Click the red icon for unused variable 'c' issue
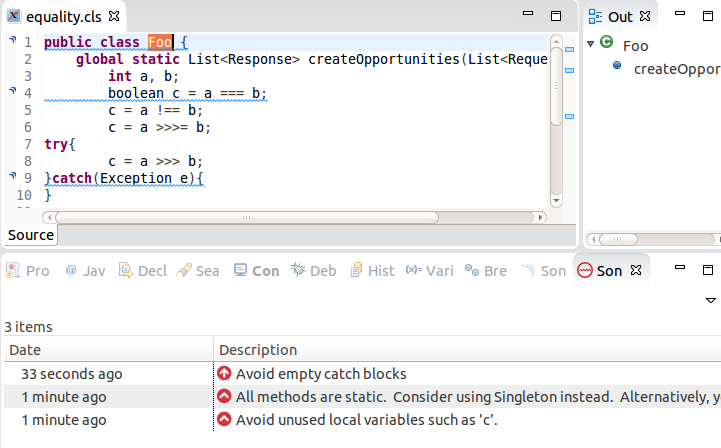This screenshot has width=721, height=448. click(224, 420)
